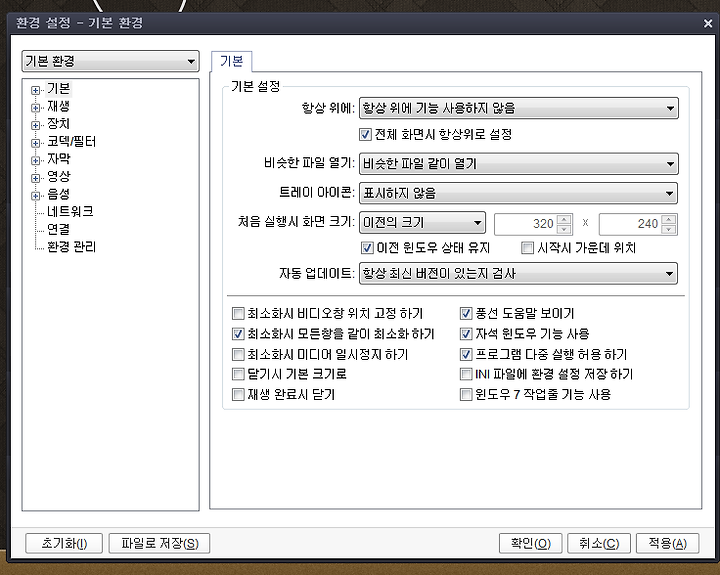Expand the 장치 tree node

(35, 125)
